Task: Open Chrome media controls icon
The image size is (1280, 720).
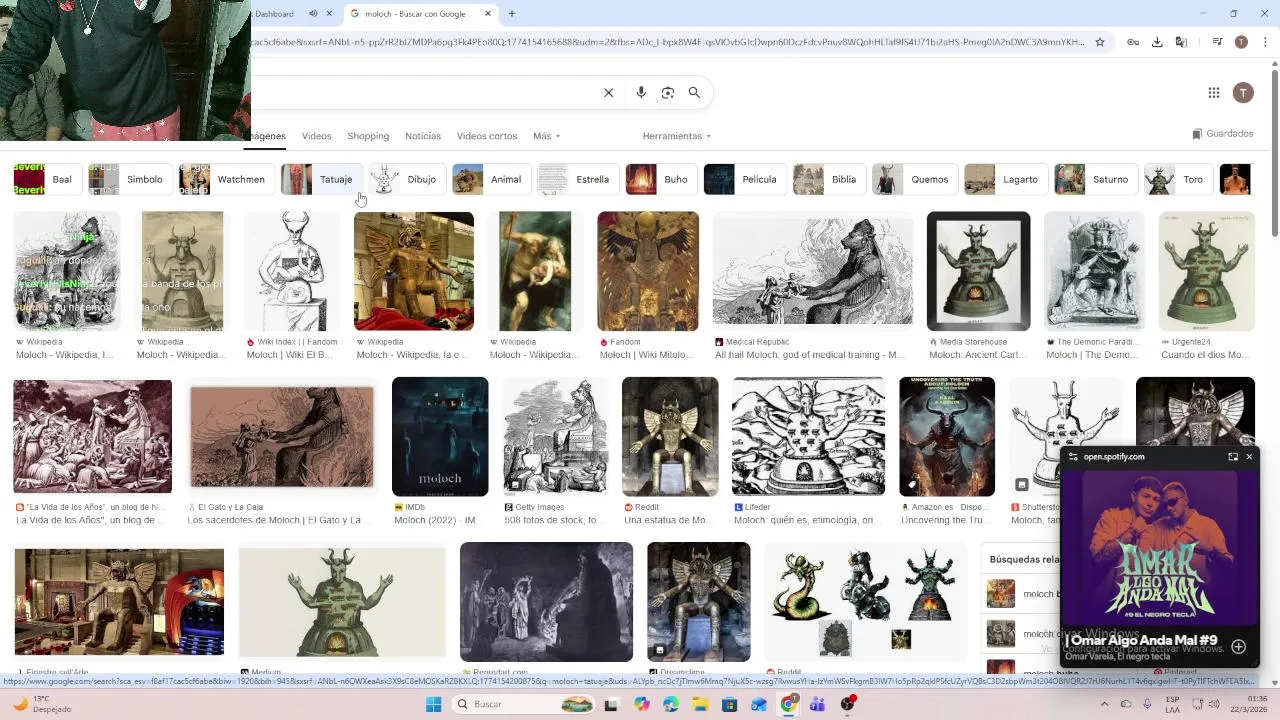Action: 1217,42
